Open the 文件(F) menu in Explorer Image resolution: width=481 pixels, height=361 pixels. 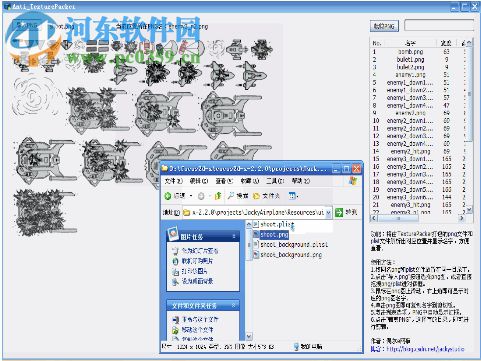tap(174, 181)
